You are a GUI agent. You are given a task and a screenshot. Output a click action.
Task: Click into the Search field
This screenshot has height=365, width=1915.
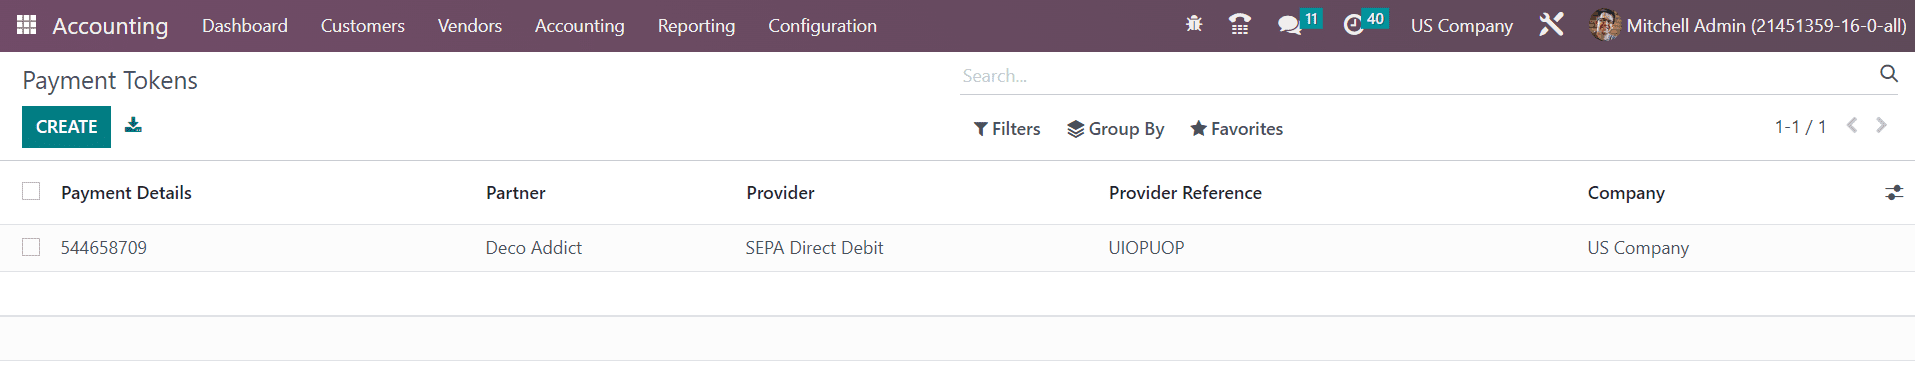[x=1415, y=76]
